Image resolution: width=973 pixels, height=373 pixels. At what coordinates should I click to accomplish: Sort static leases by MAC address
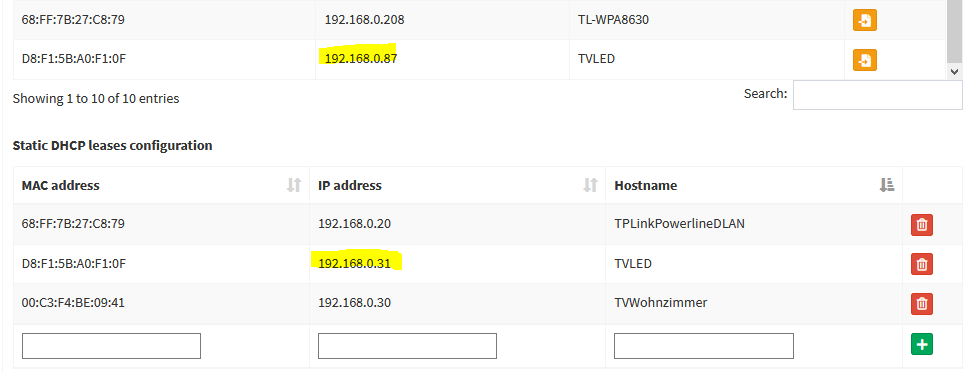pos(294,185)
